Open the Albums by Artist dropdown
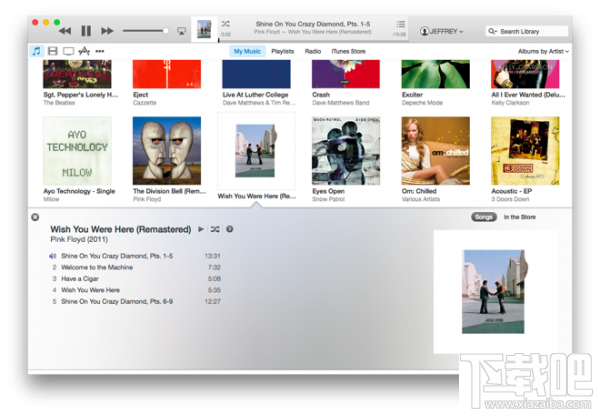 [543, 51]
